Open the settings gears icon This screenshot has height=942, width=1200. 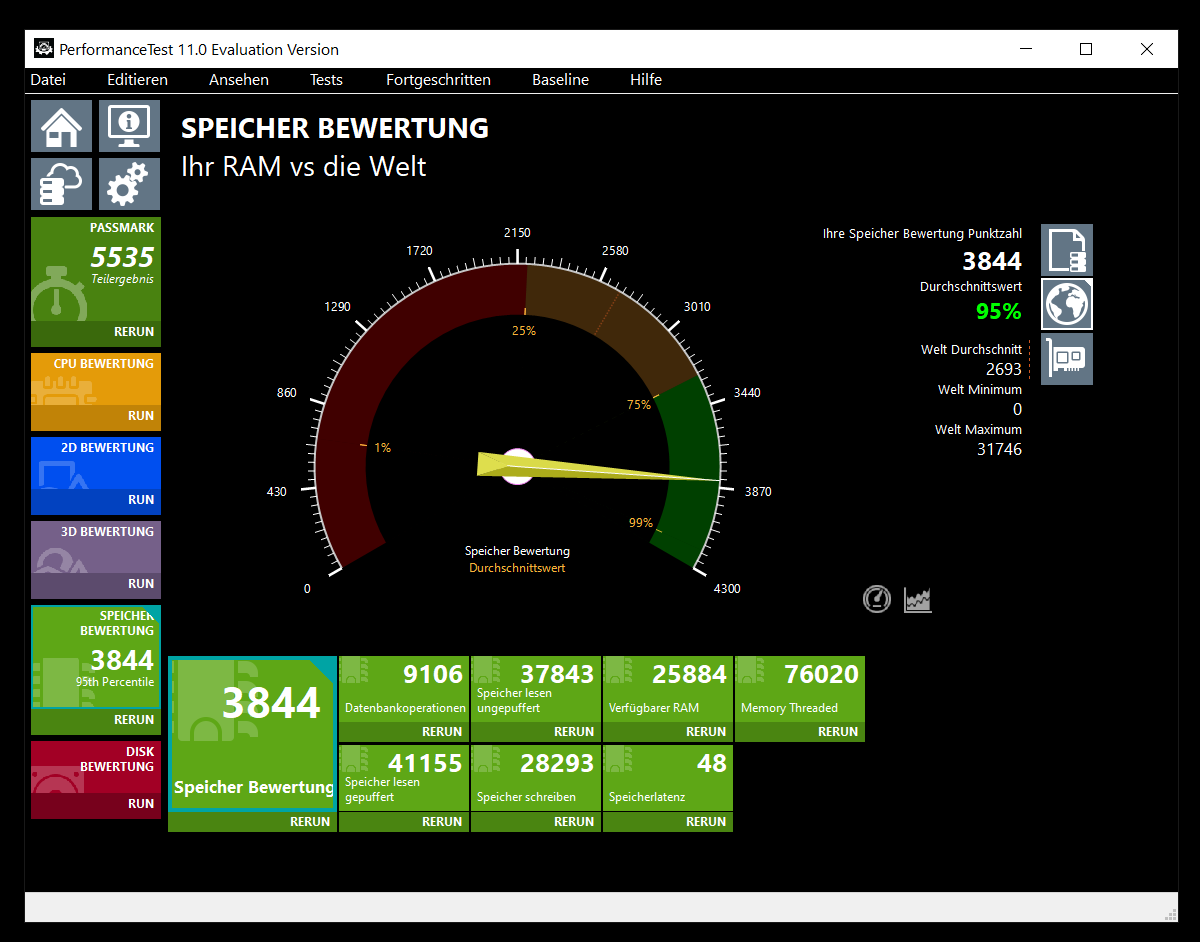pyautogui.click(x=129, y=184)
